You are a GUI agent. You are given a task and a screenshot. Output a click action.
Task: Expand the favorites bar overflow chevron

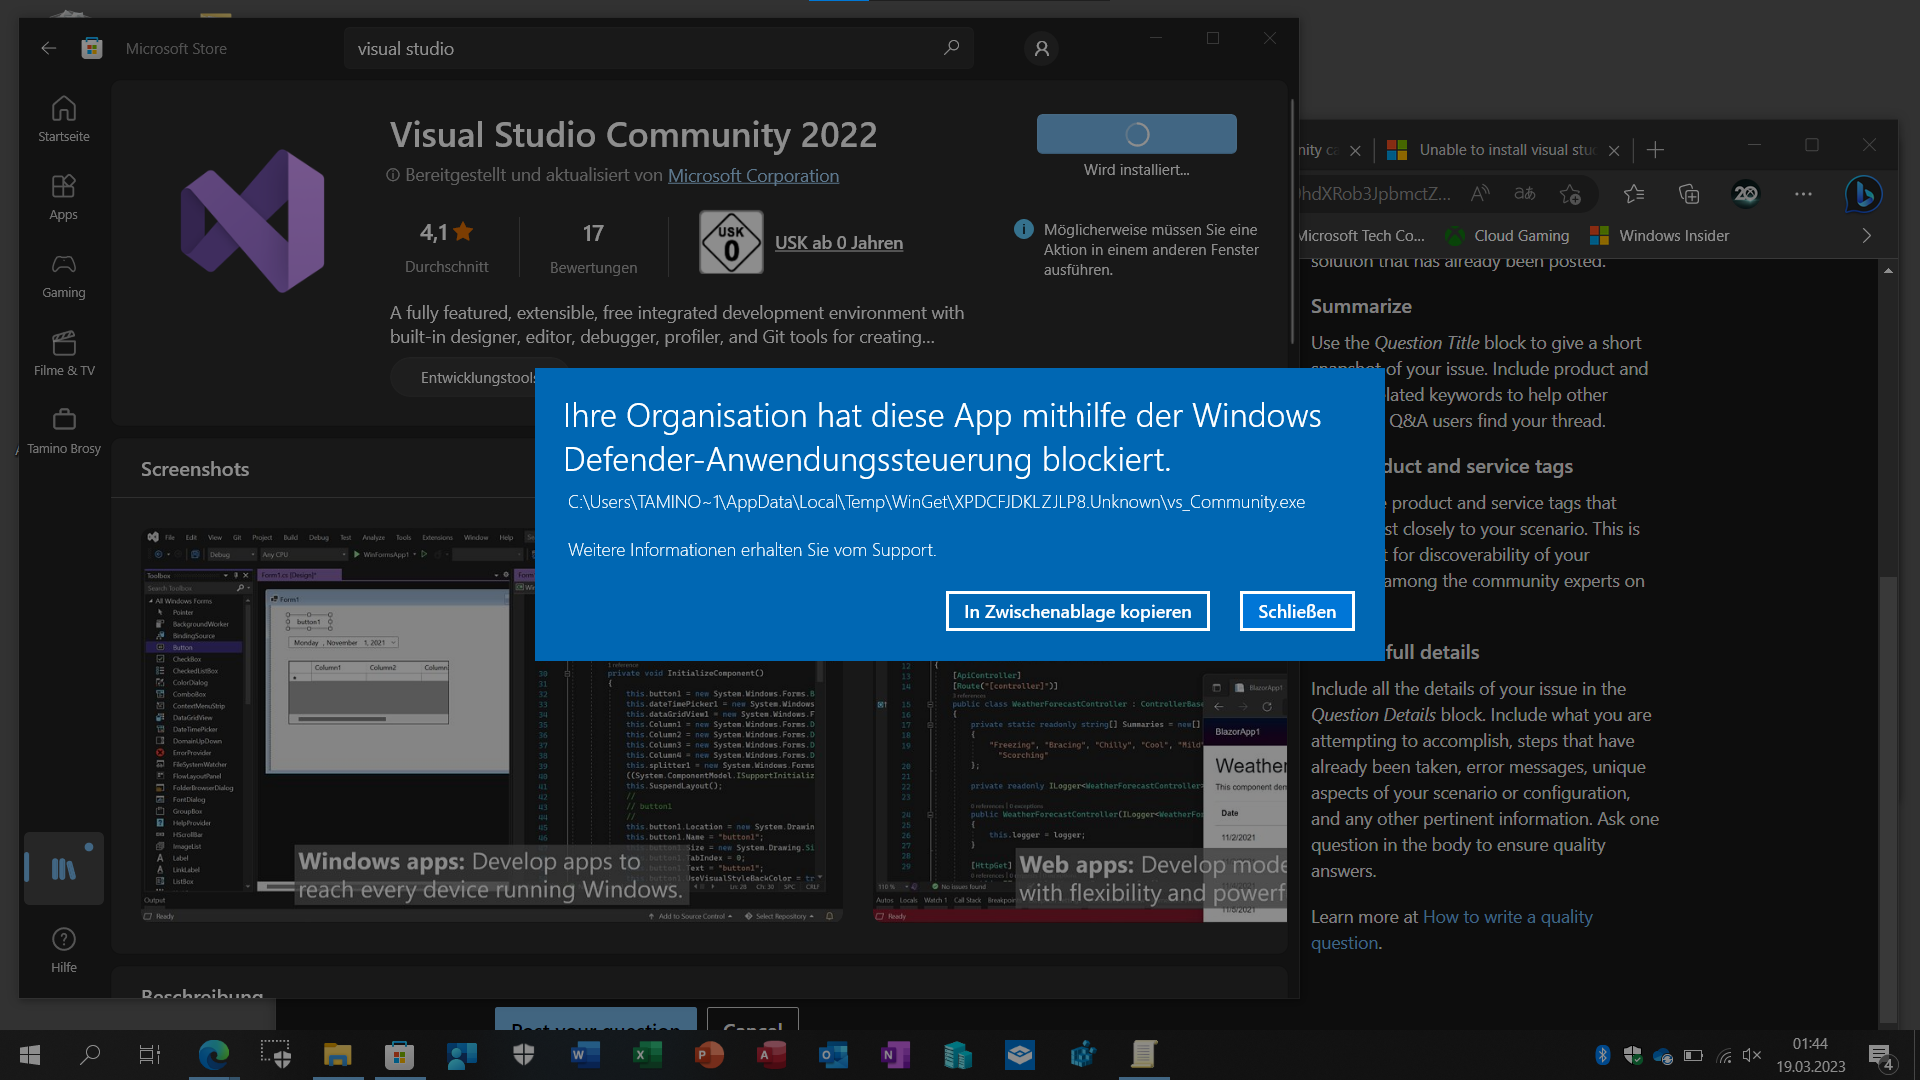coord(1866,235)
